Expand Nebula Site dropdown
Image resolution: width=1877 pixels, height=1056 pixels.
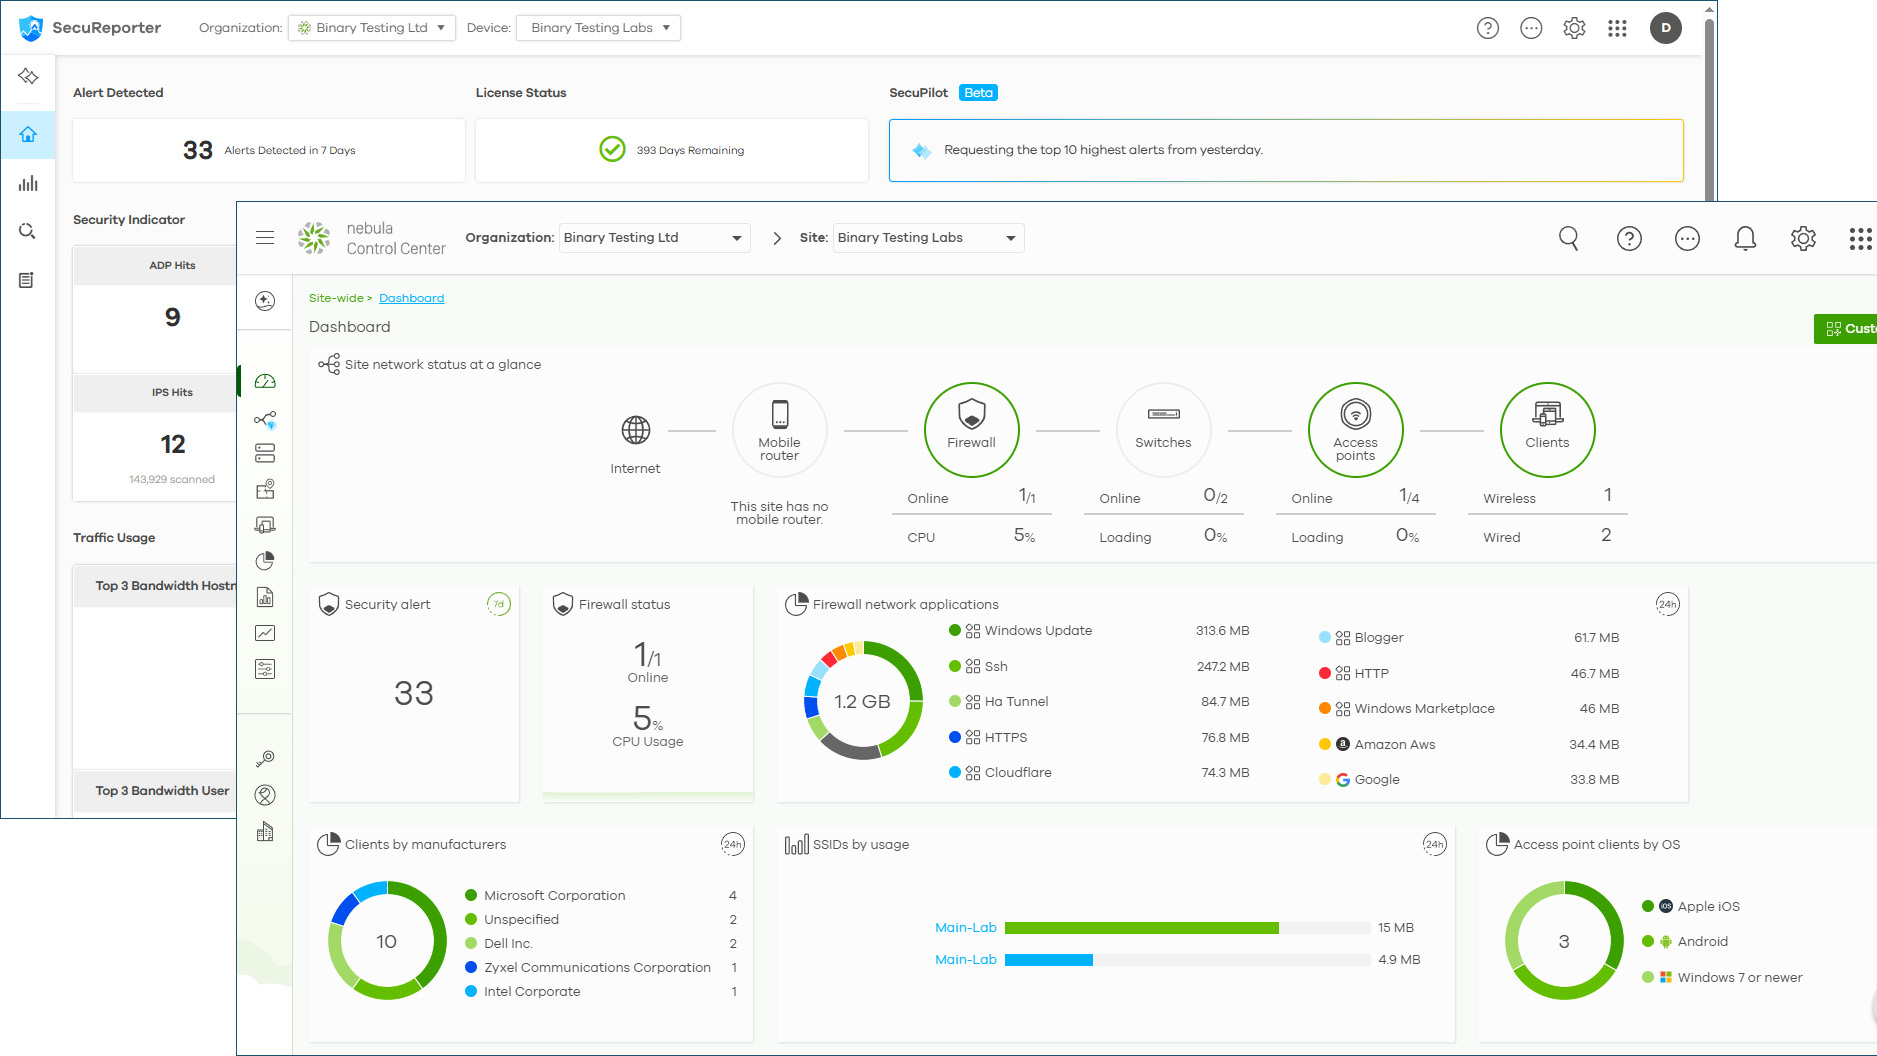click(x=928, y=238)
